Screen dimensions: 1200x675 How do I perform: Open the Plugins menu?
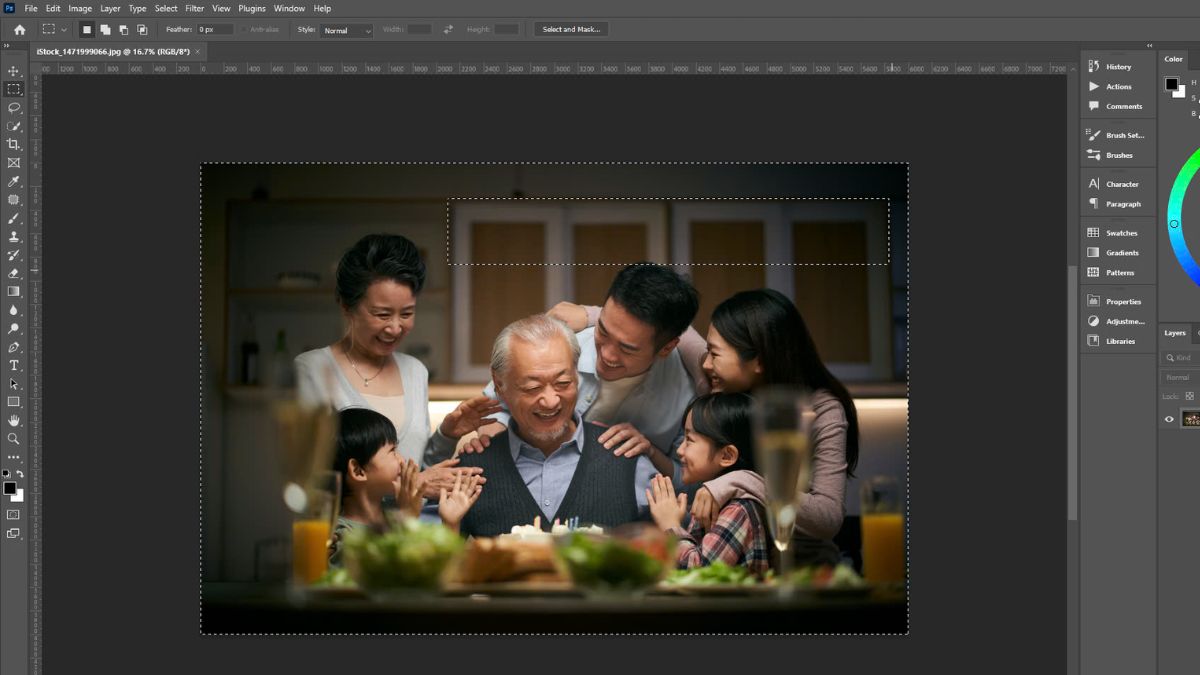tap(252, 8)
